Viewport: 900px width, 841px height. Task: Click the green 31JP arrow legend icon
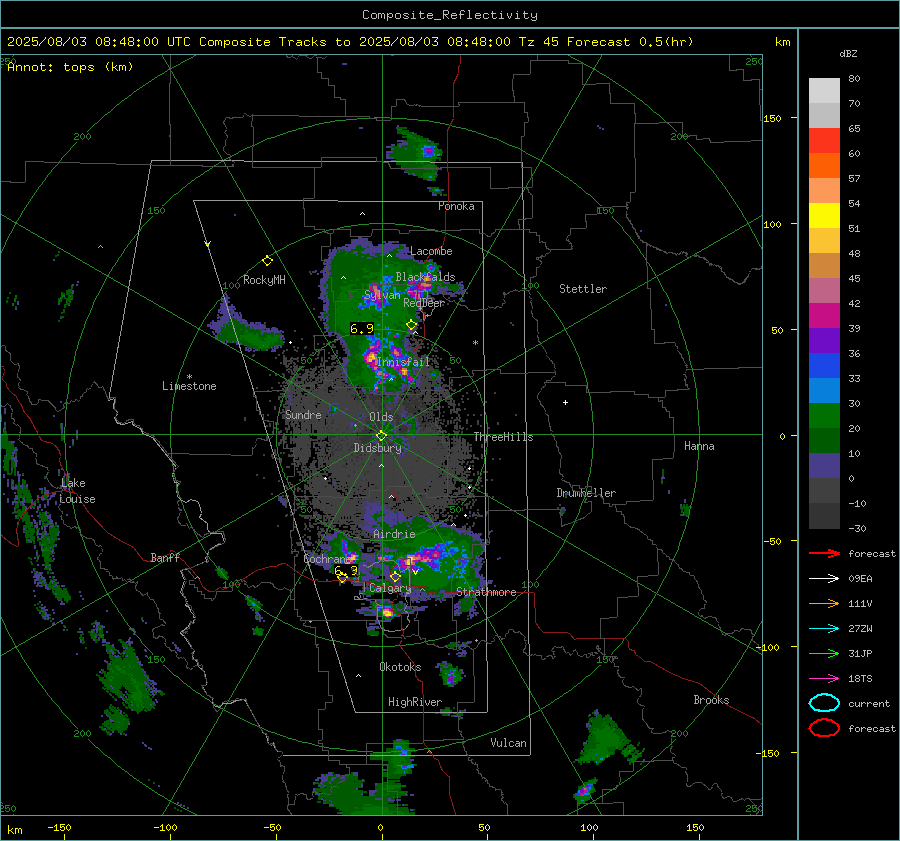[x=824, y=653]
